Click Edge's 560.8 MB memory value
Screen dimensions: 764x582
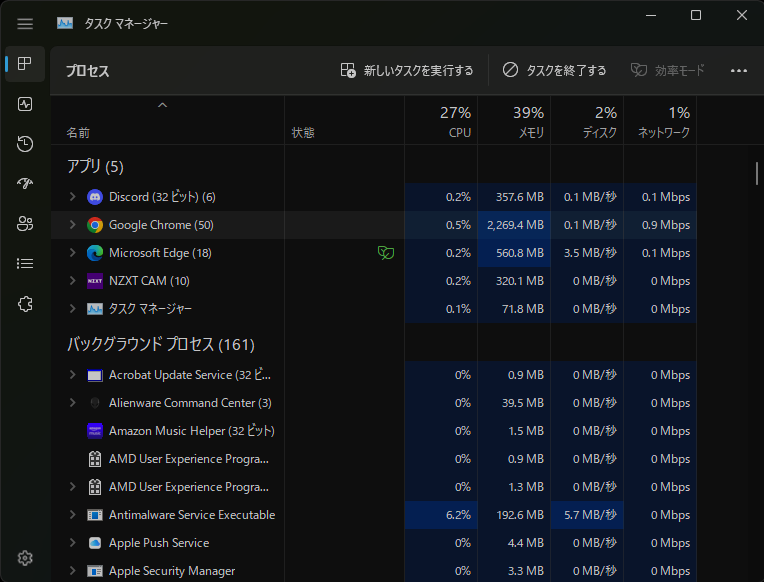pos(519,253)
